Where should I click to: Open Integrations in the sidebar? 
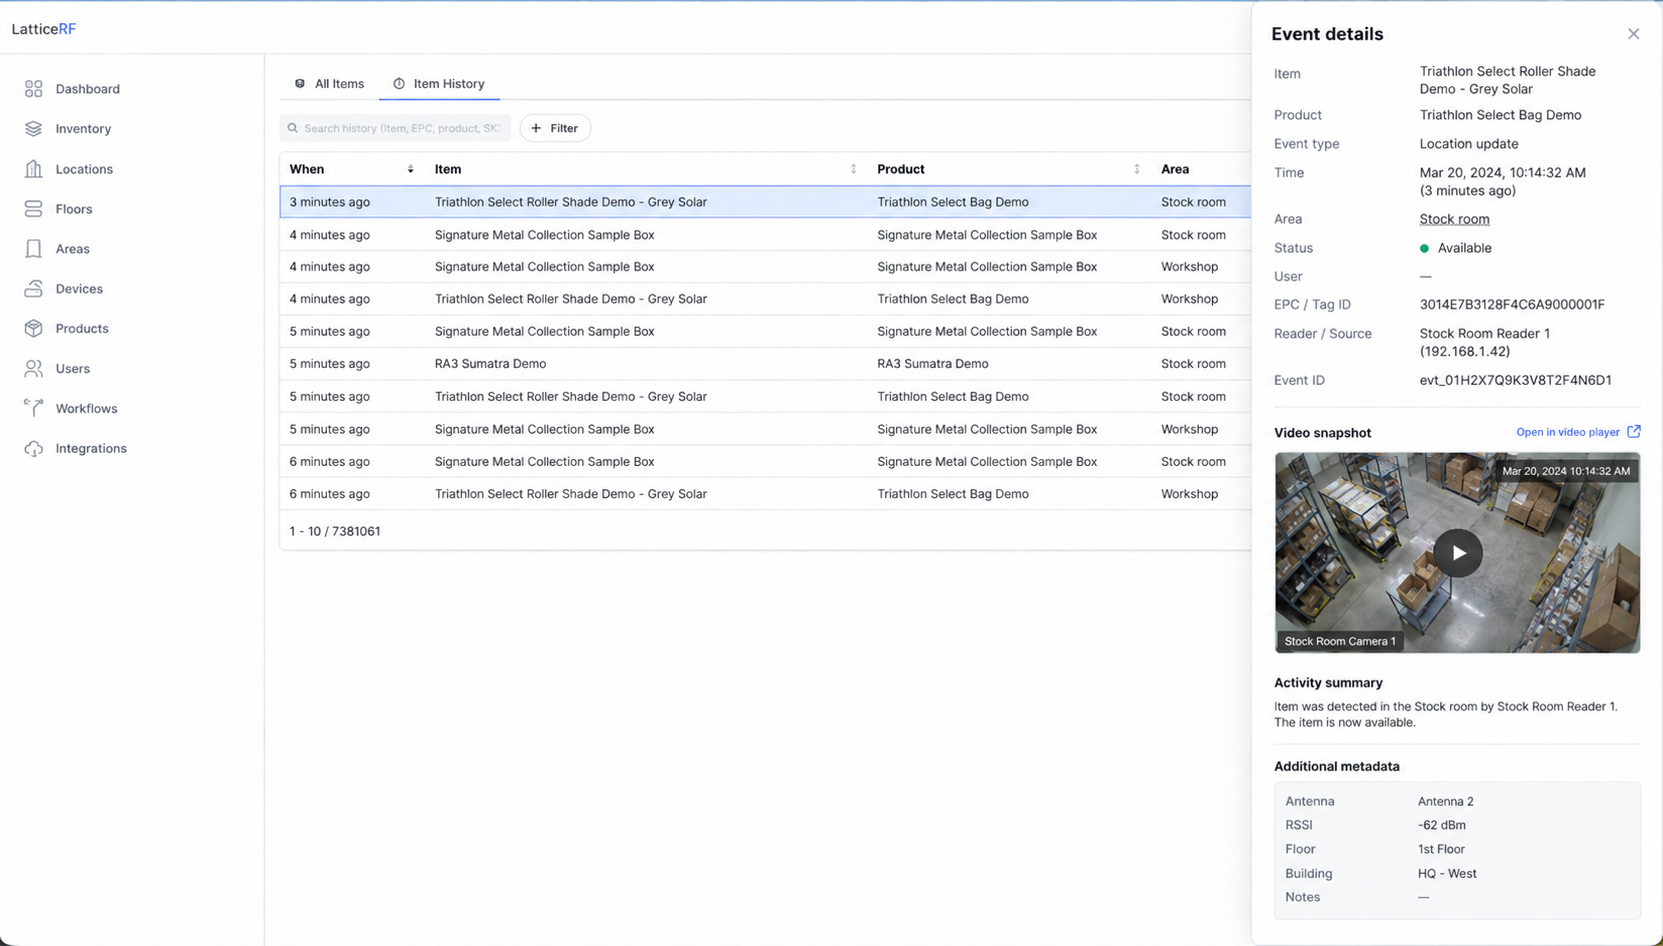(x=91, y=449)
